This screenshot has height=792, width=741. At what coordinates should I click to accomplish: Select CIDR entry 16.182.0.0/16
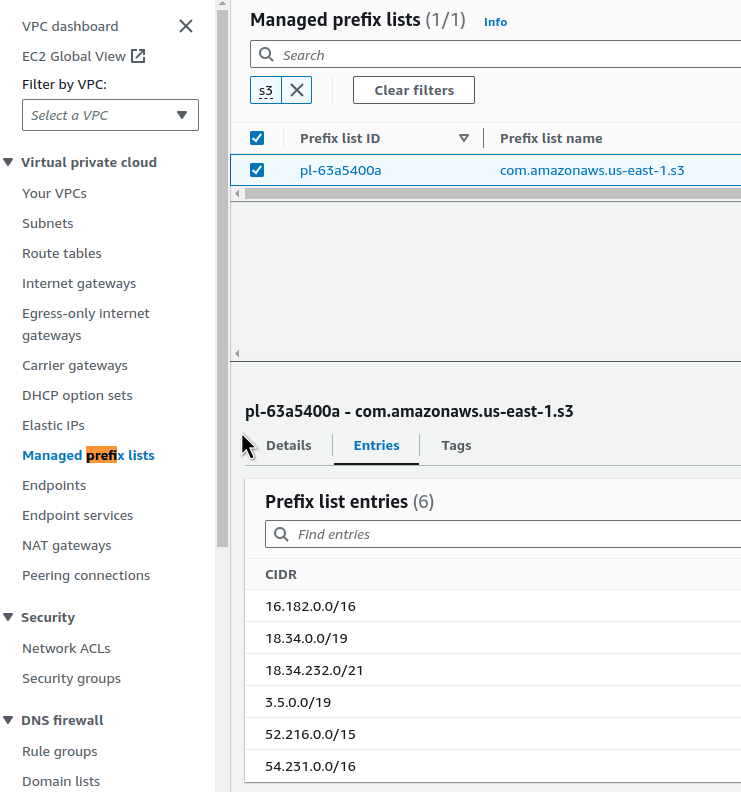point(310,607)
